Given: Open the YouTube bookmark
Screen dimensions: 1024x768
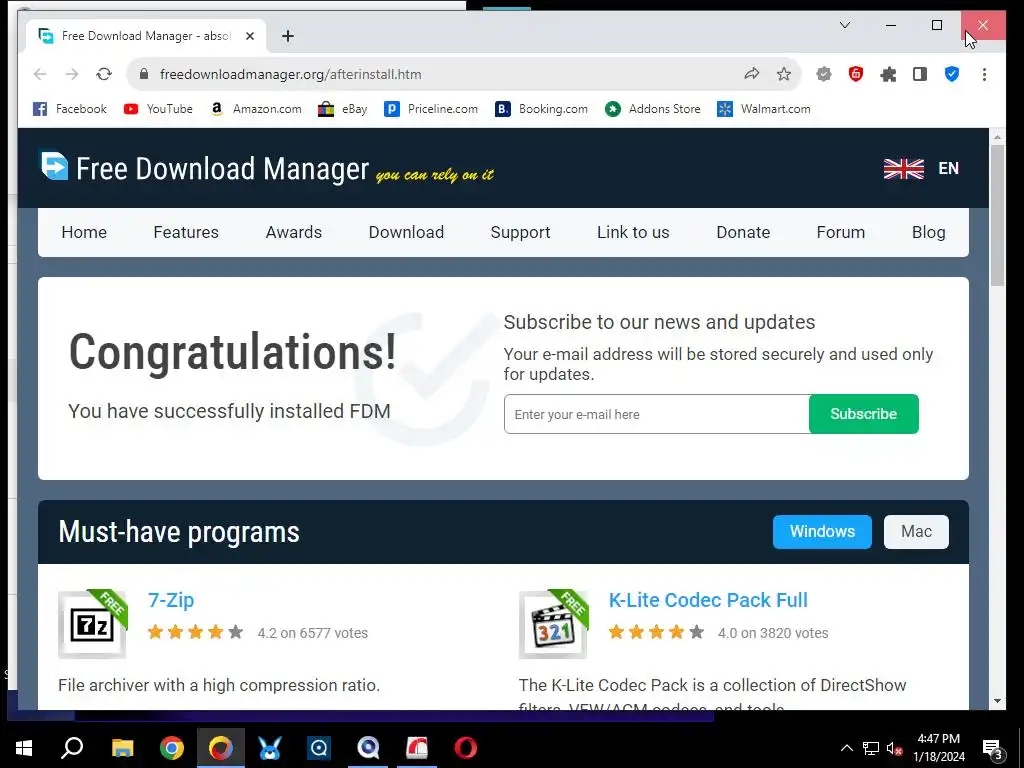Looking at the screenshot, I should click(158, 109).
